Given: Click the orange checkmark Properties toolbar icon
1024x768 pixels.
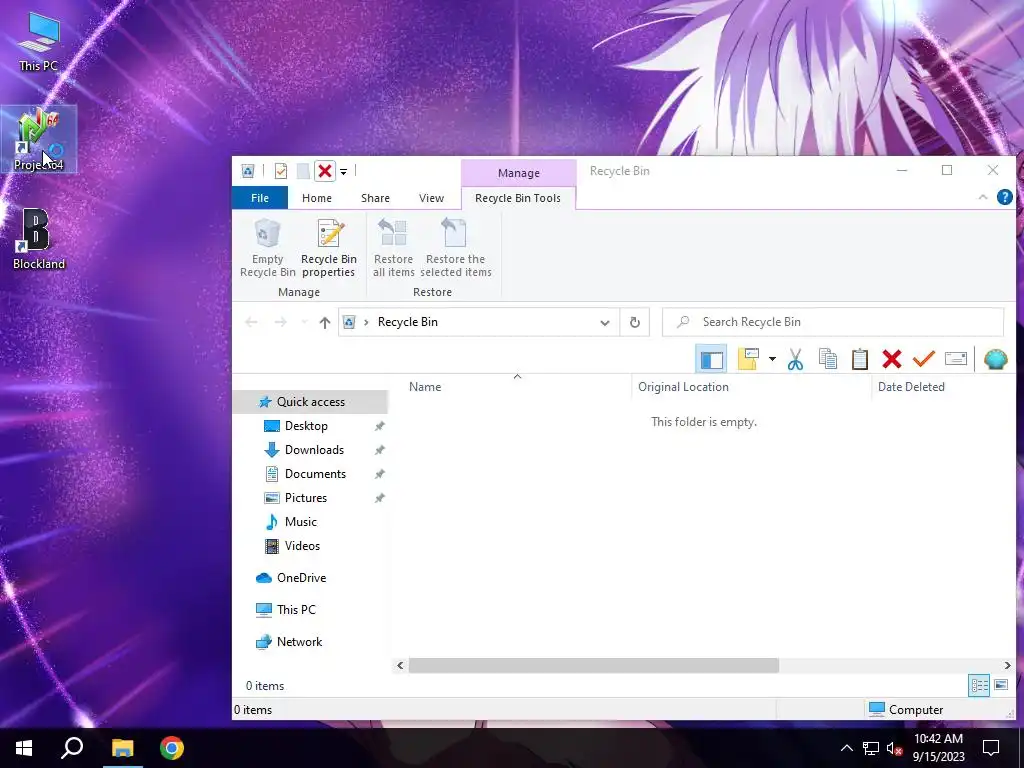Looking at the screenshot, I should [923, 359].
